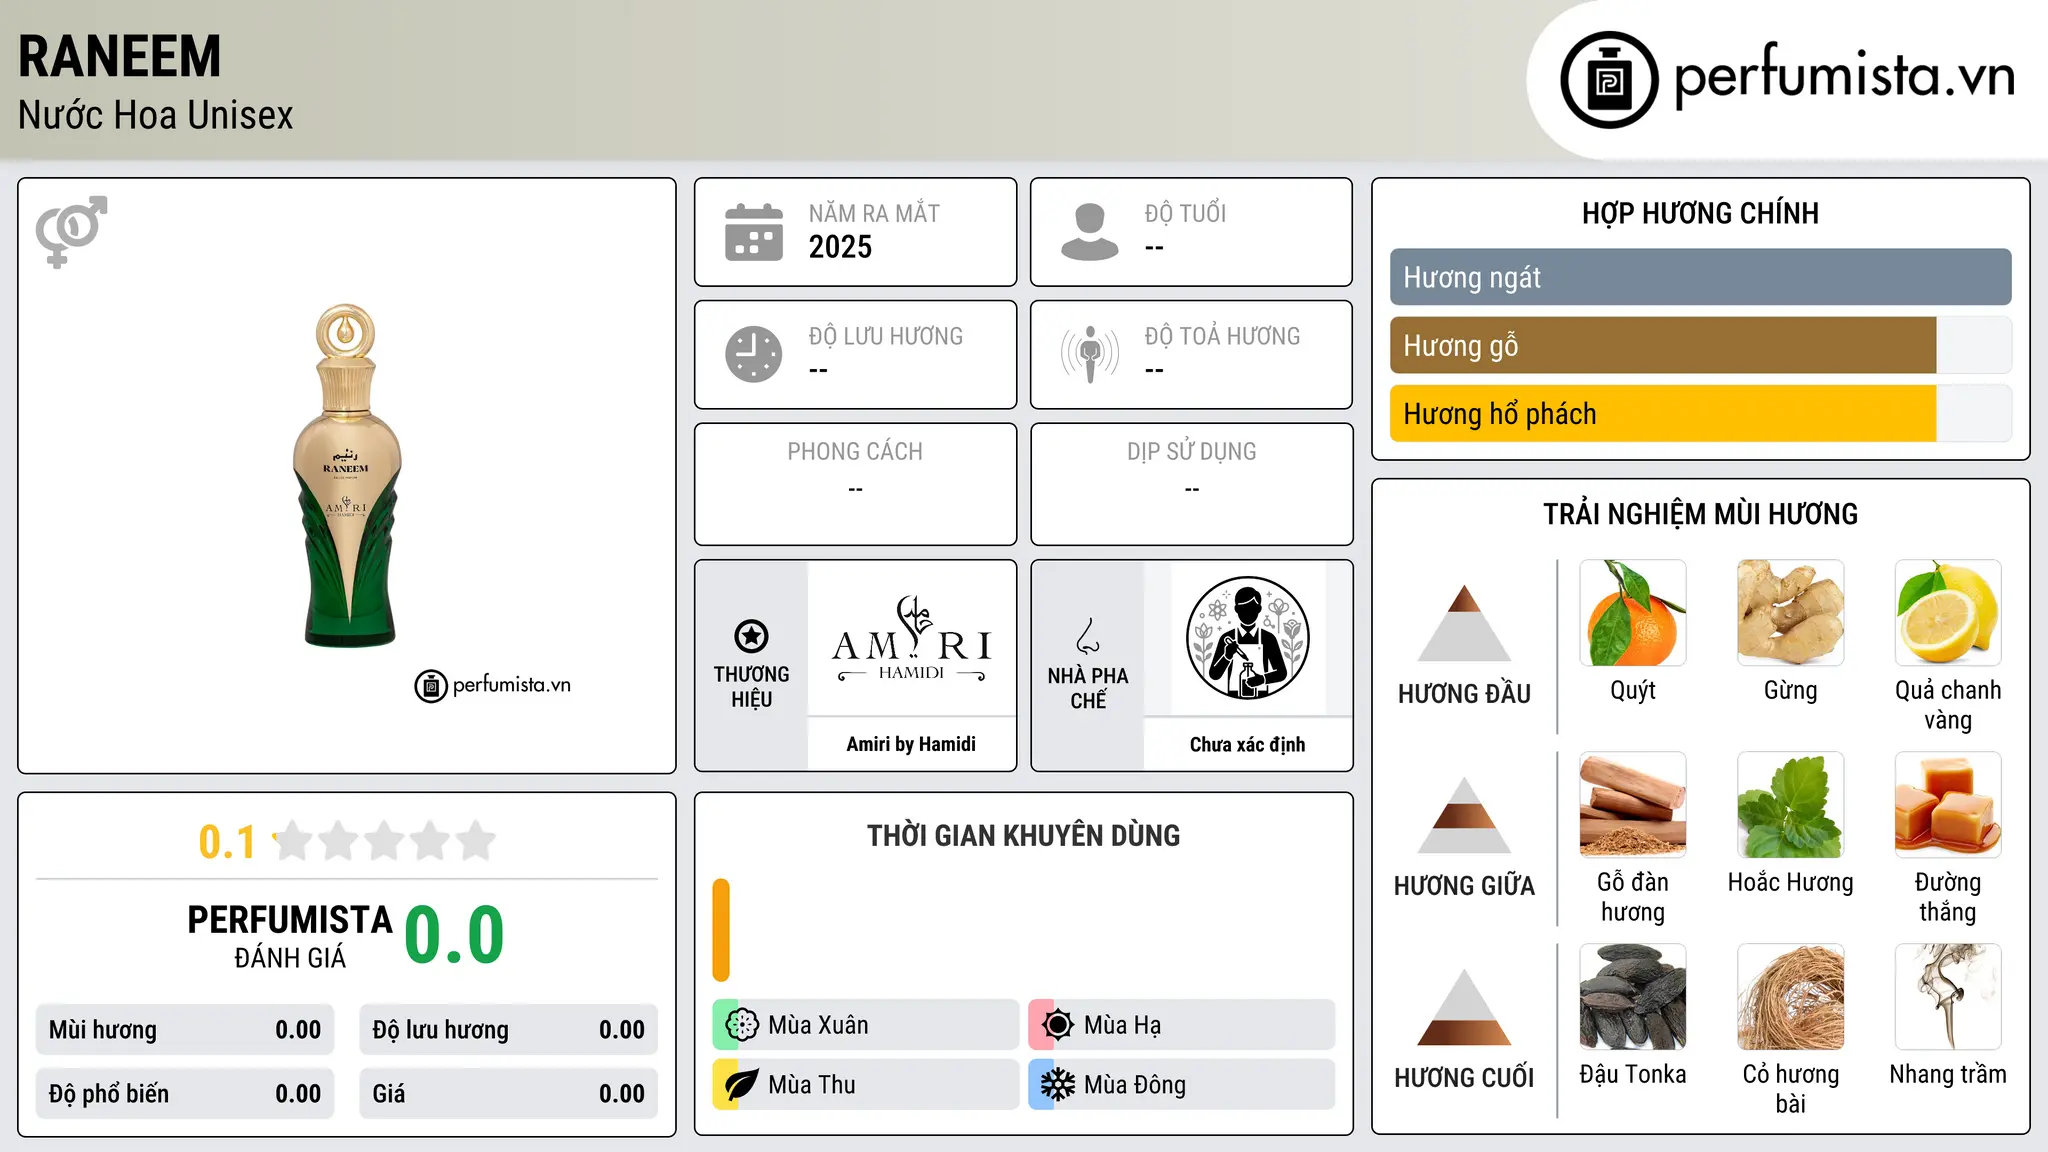Click the Chưa xác định perfumer label
The width and height of the screenshot is (2048, 1152).
[1247, 744]
